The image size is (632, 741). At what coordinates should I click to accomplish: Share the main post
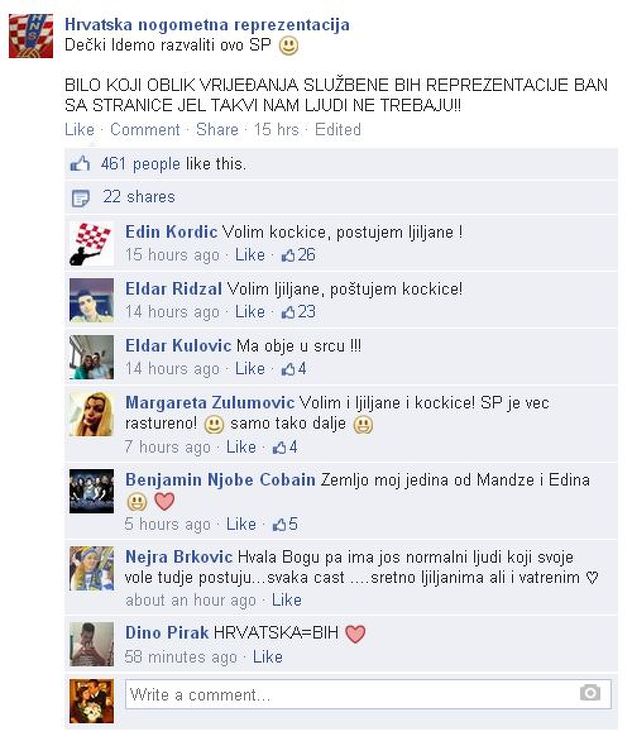tap(217, 129)
